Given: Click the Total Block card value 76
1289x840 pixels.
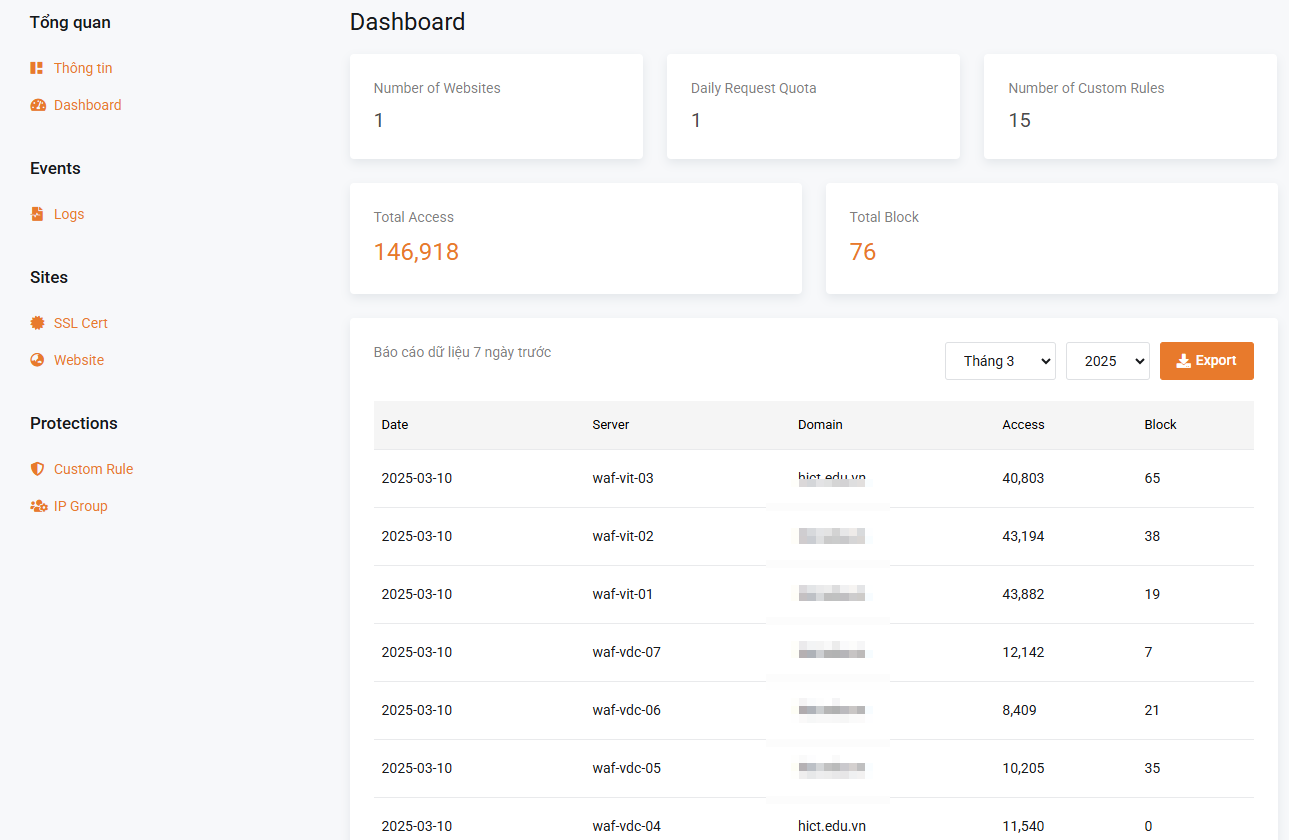Looking at the screenshot, I should (862, 252).
